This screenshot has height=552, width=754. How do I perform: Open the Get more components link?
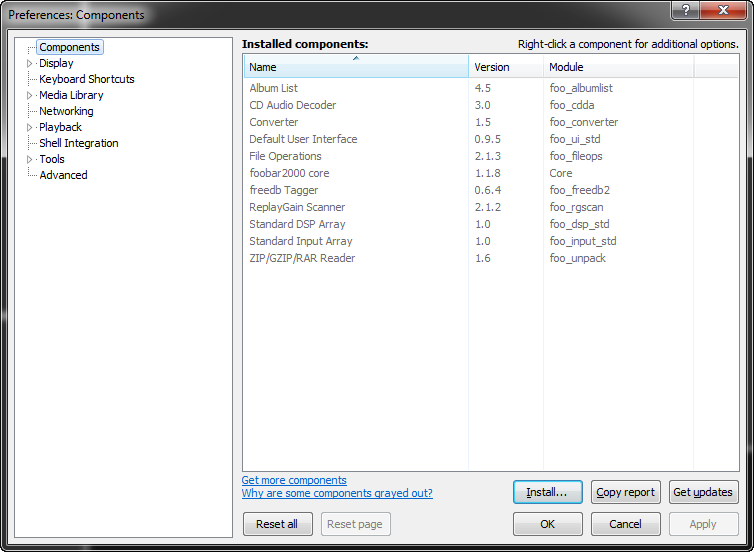pos(294,480)
